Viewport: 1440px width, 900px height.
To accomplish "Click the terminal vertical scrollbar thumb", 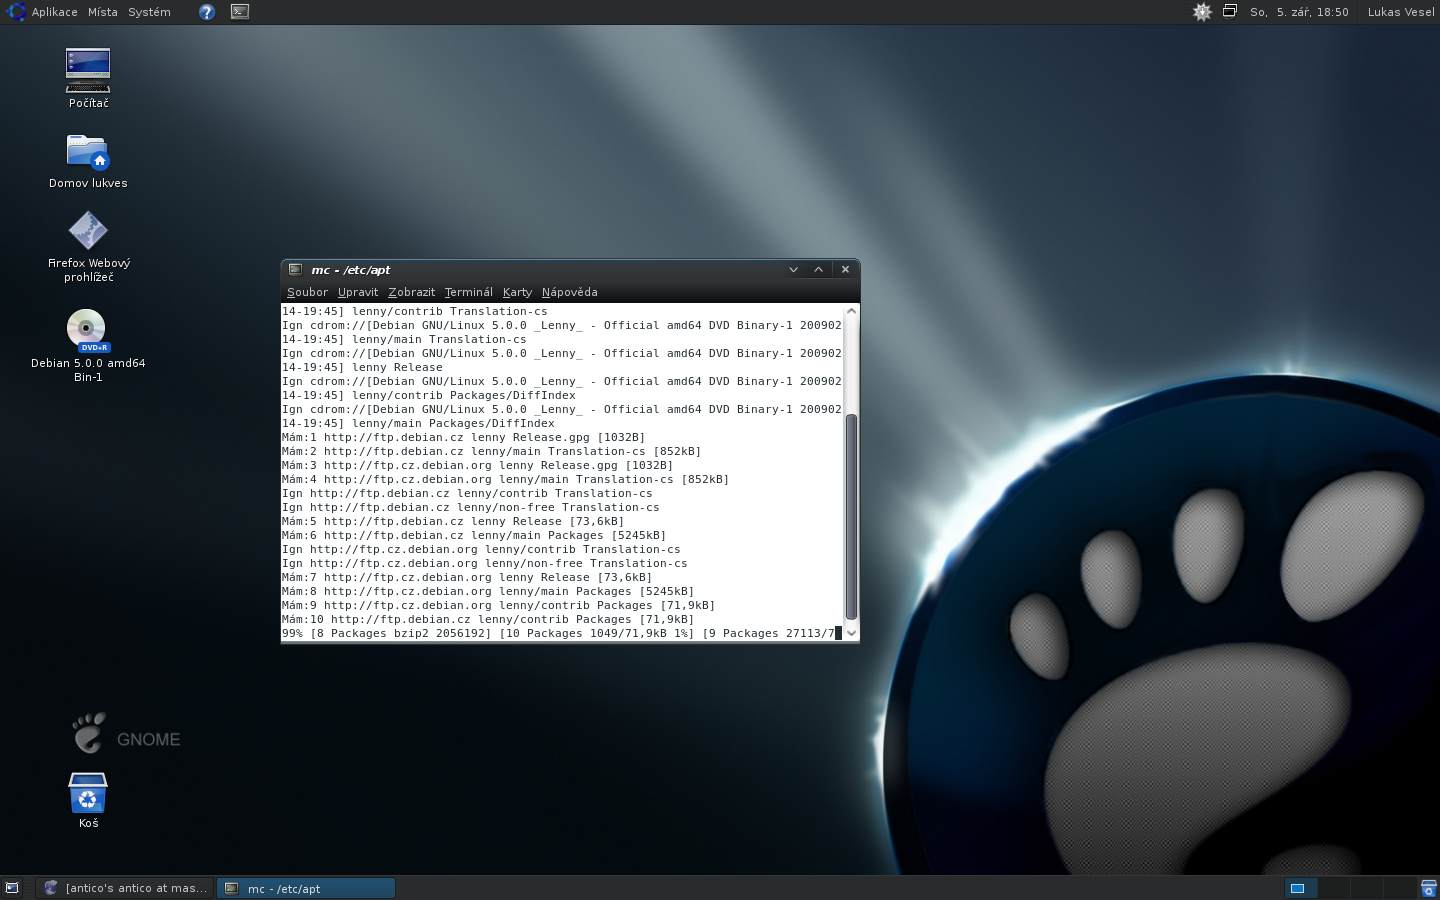I will point(852,516).
